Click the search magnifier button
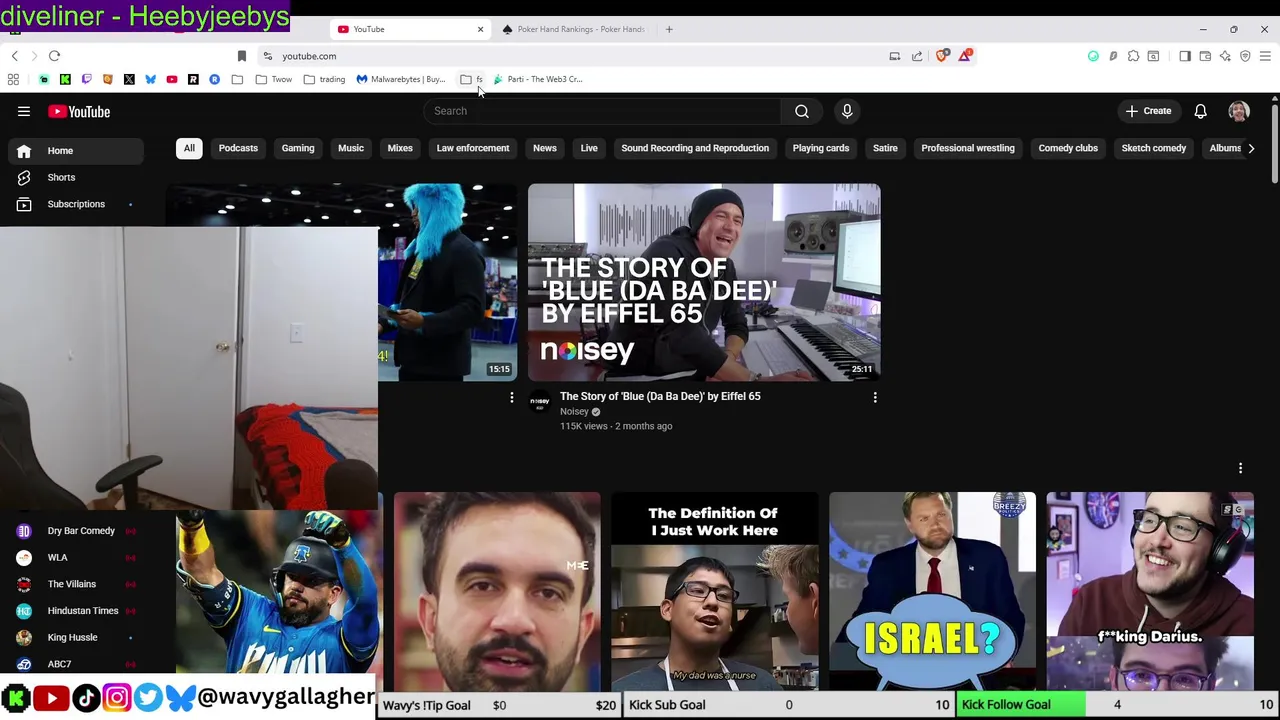 802,111
